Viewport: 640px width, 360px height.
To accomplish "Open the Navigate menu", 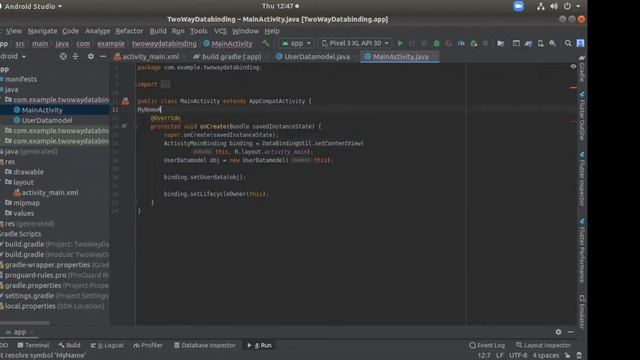I will (x=42, y=31).
